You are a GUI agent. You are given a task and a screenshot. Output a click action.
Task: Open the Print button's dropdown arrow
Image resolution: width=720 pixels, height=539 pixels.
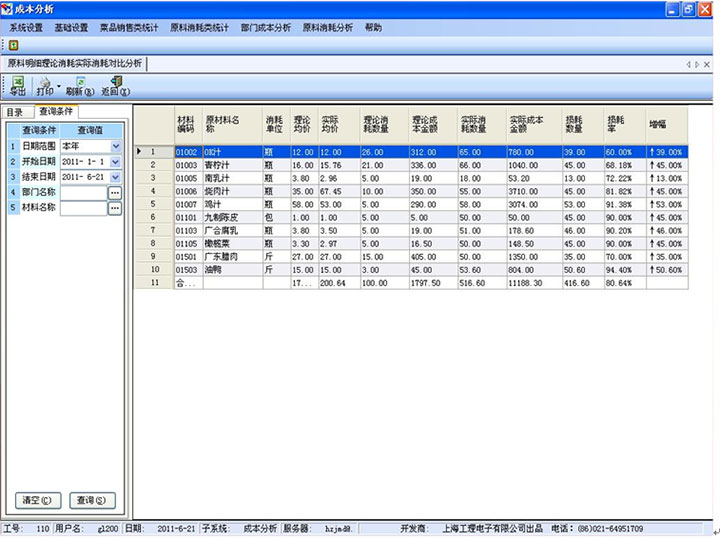59,86
